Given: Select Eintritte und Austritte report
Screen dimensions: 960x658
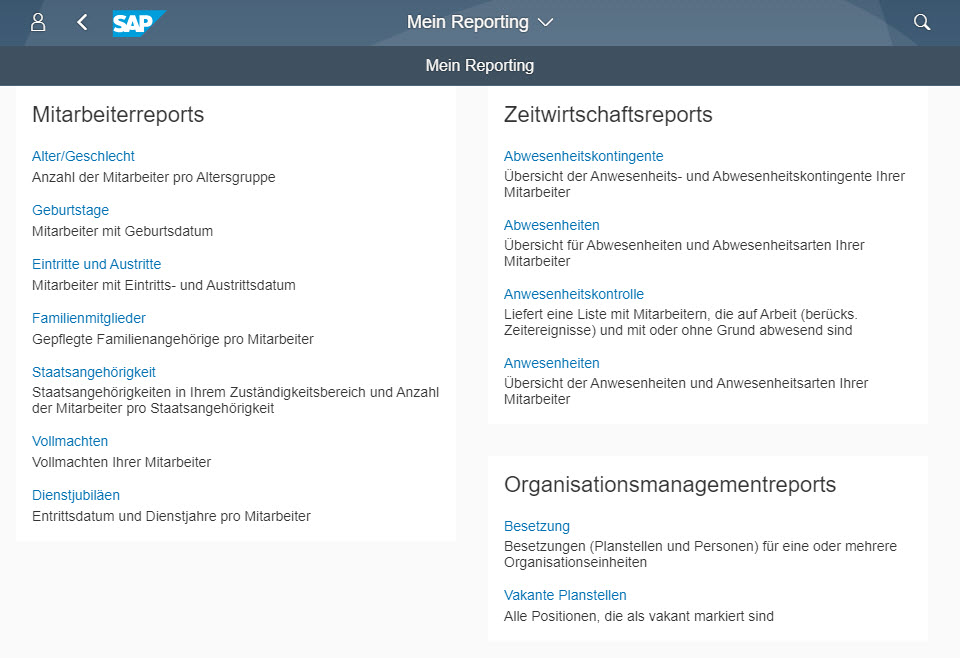Looking at the screenshot, I should (x=97, y=264).
